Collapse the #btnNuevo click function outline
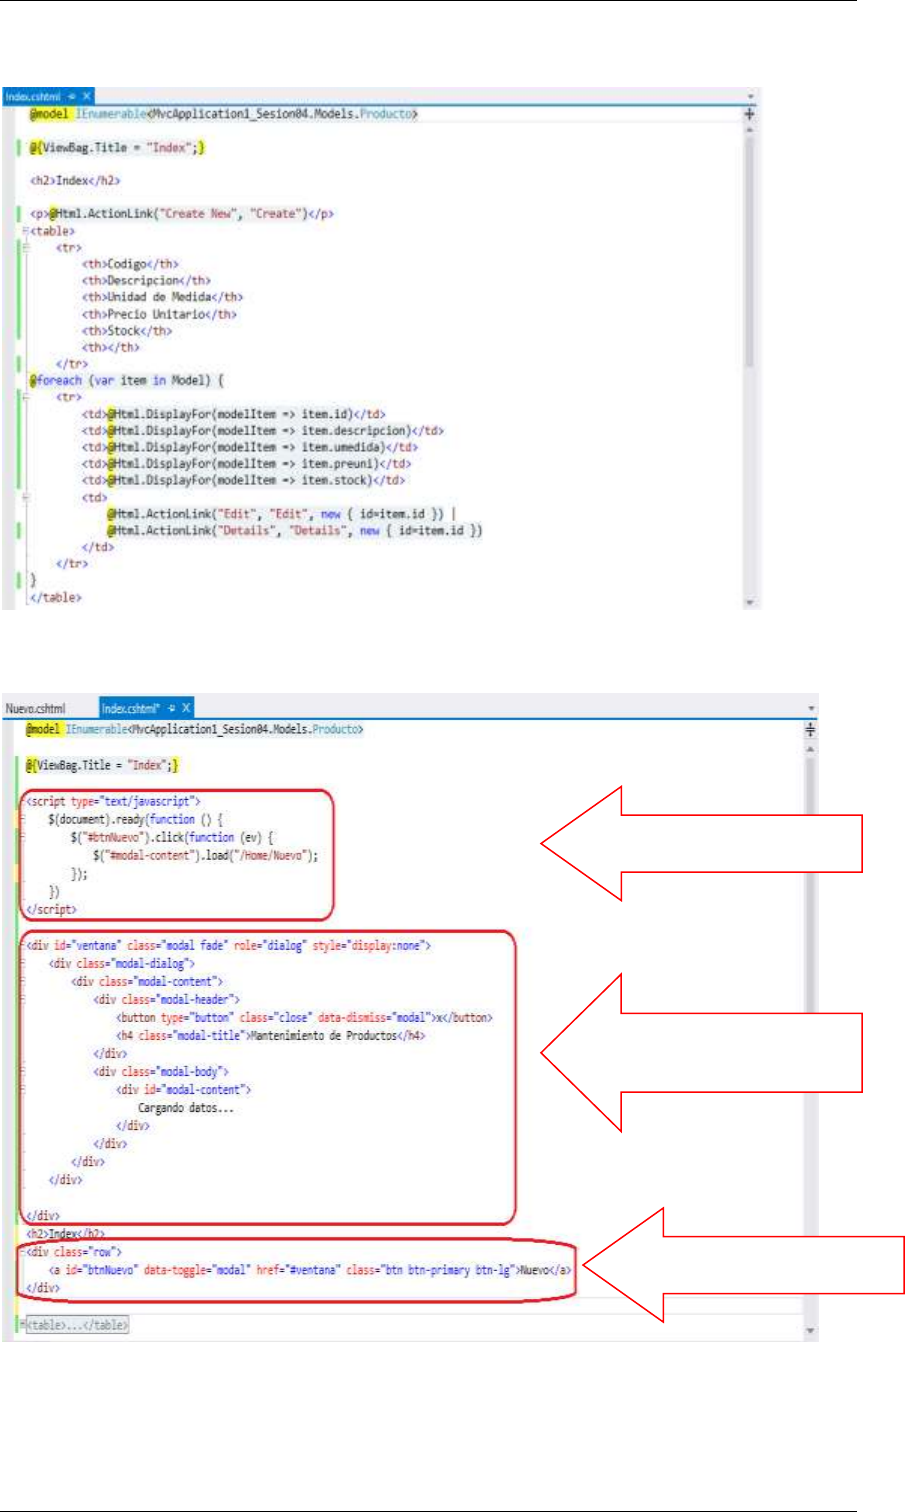Screen dimensions: 905x1512 coord(22,837)
